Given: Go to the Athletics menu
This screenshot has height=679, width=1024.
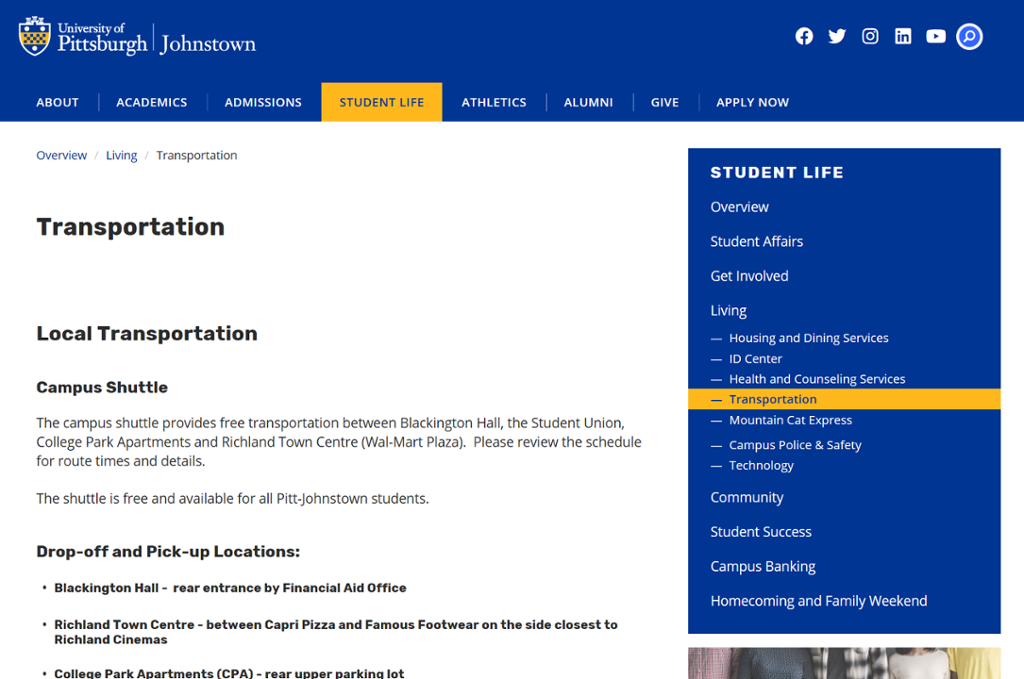Looking at the screenshot, I should [493, 102].
